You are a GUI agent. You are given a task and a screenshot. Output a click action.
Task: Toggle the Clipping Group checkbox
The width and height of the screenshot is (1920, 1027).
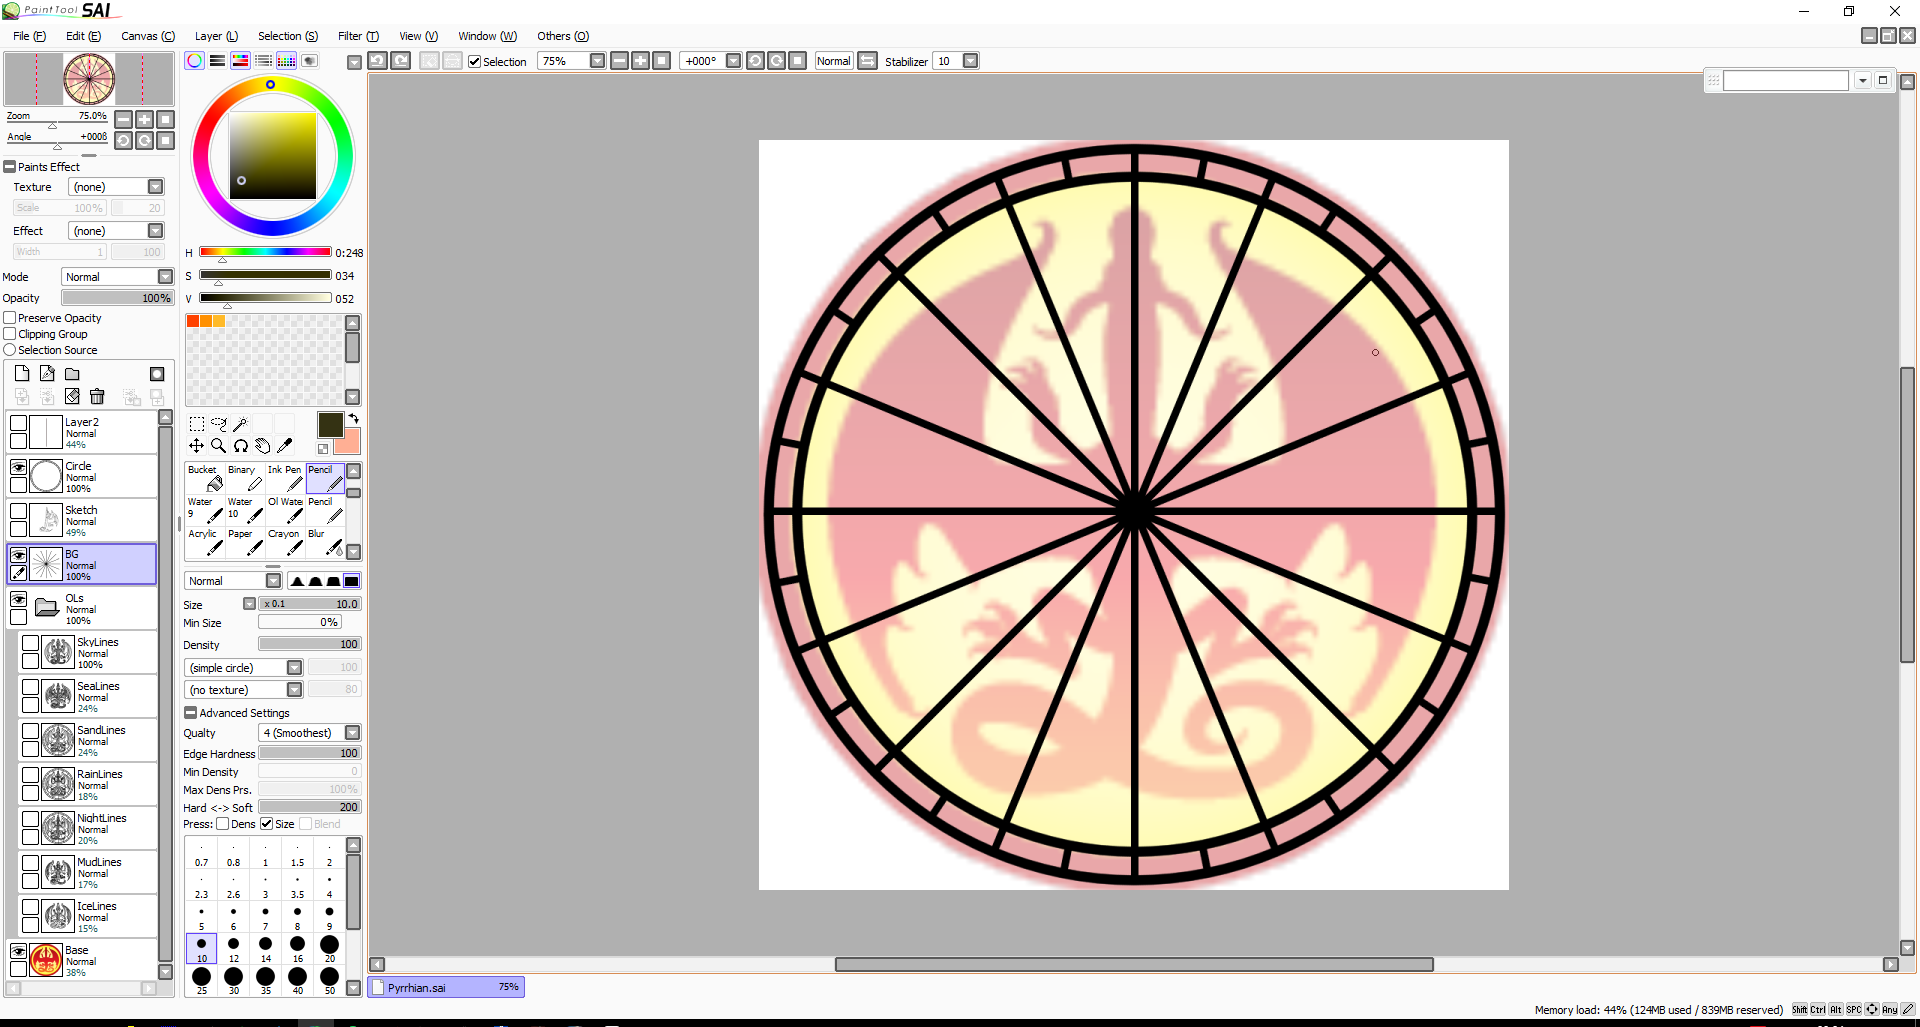point(10,334)
